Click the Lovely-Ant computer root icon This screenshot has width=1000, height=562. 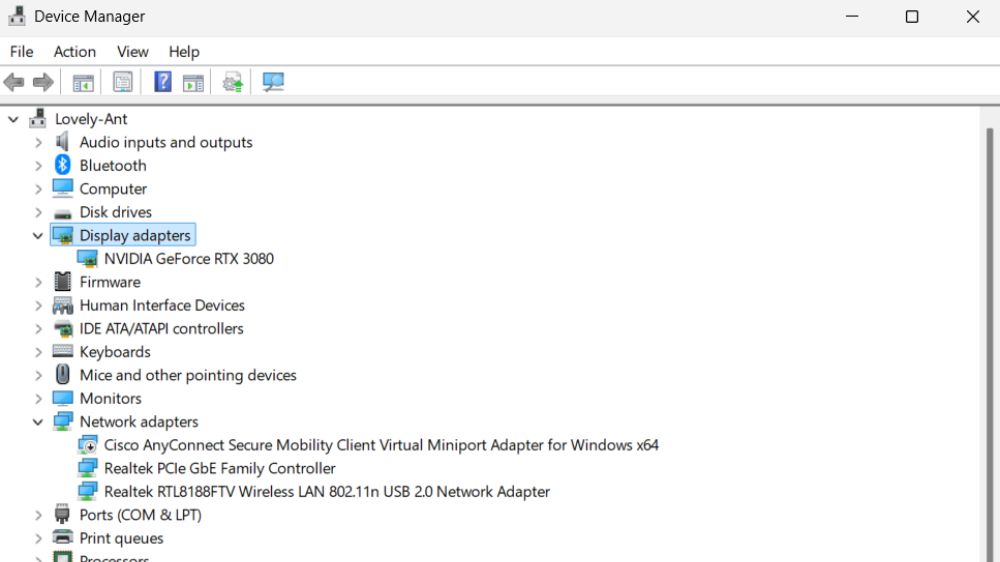click(x=38, y=118)
